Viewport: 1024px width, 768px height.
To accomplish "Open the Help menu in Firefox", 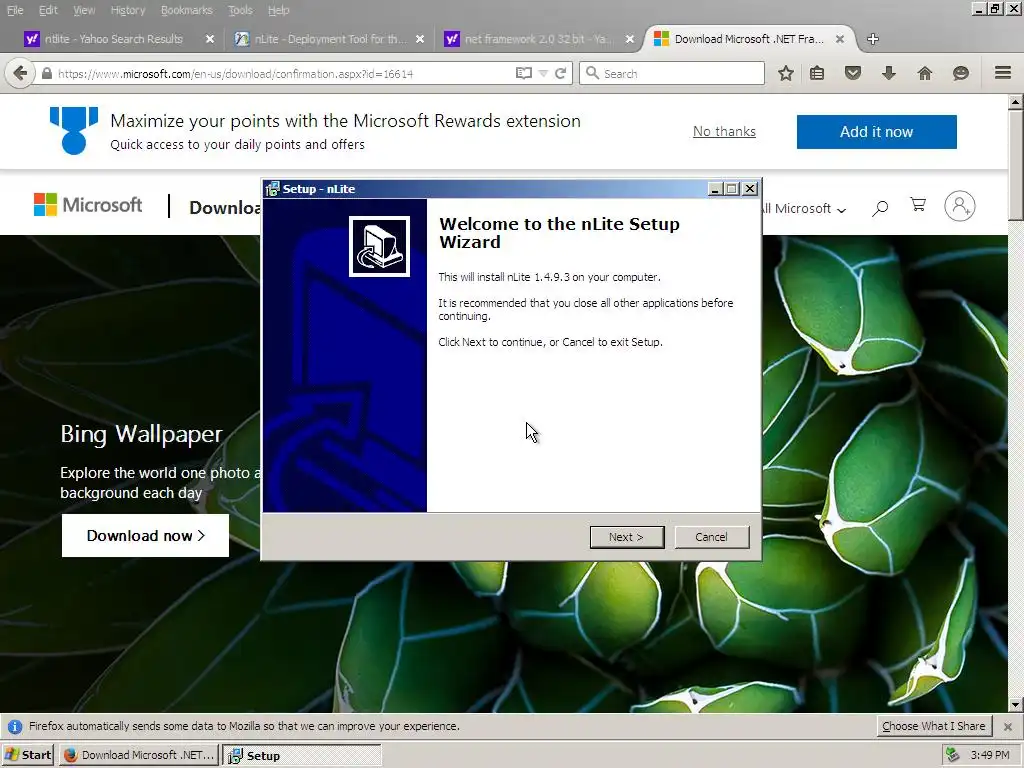I will click(x=278, y=10).
